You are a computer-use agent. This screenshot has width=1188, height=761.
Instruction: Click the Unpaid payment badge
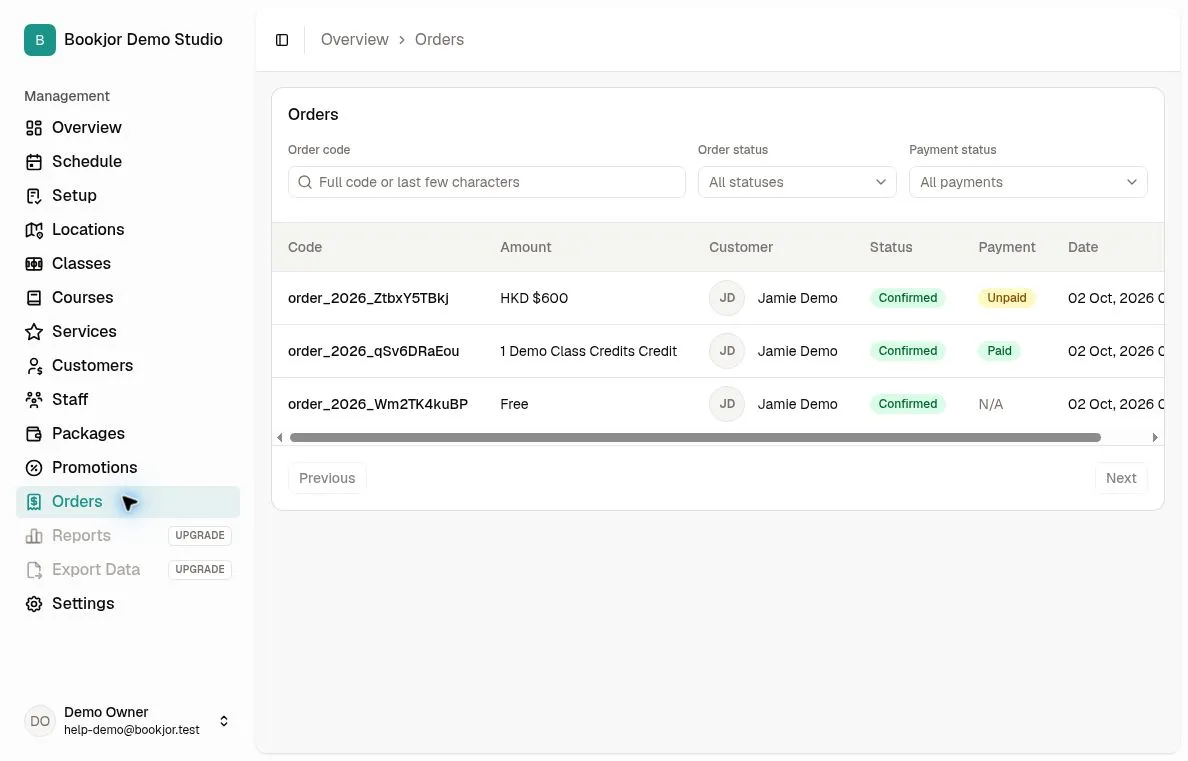(x=1006, y=298)
